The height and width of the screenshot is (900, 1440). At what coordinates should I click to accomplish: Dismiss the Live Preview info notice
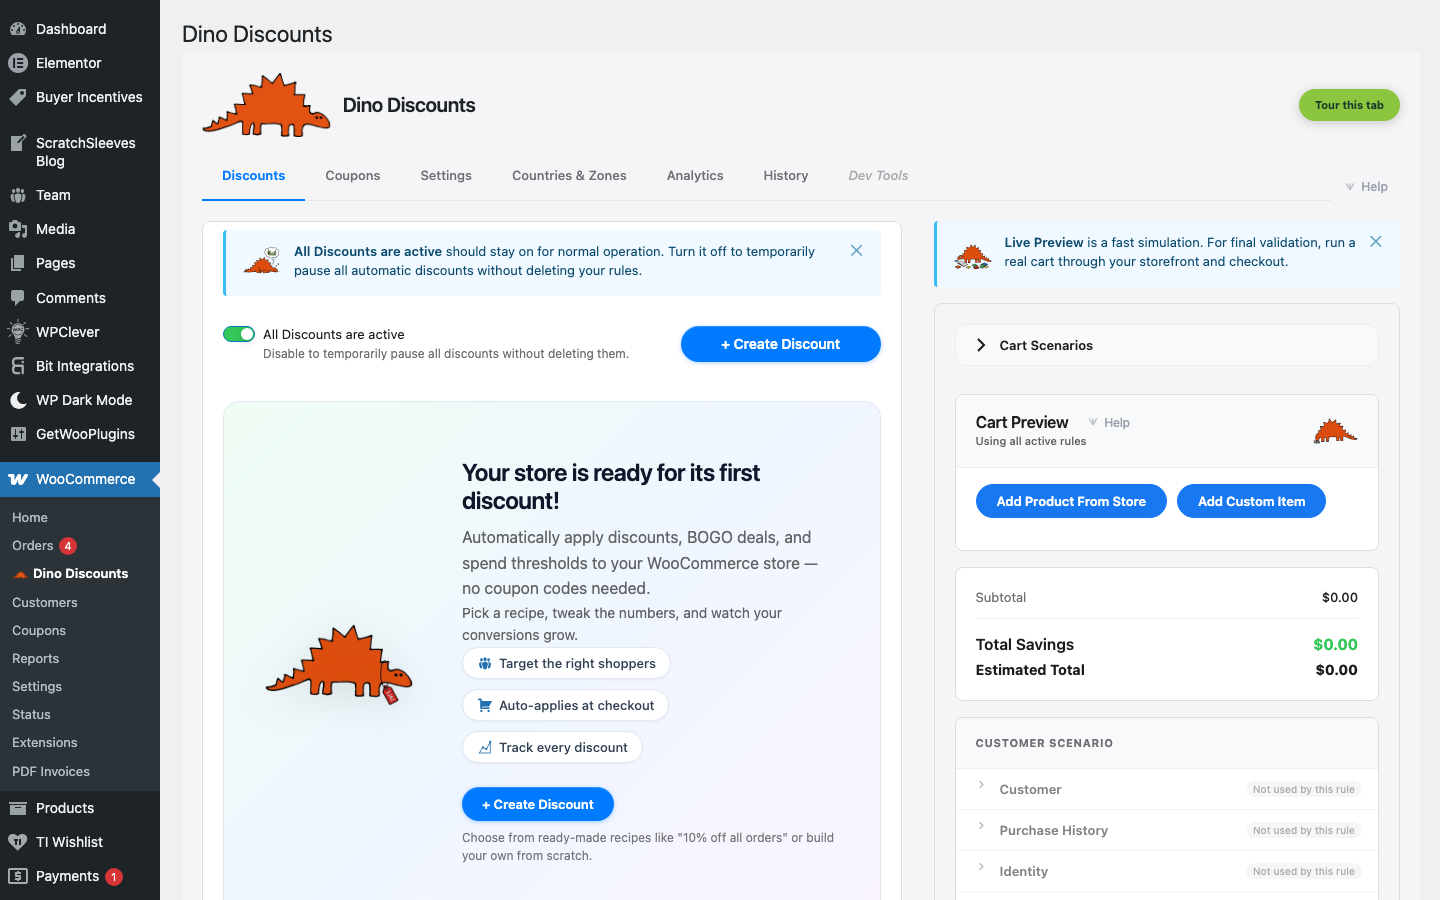point(1376,242)
